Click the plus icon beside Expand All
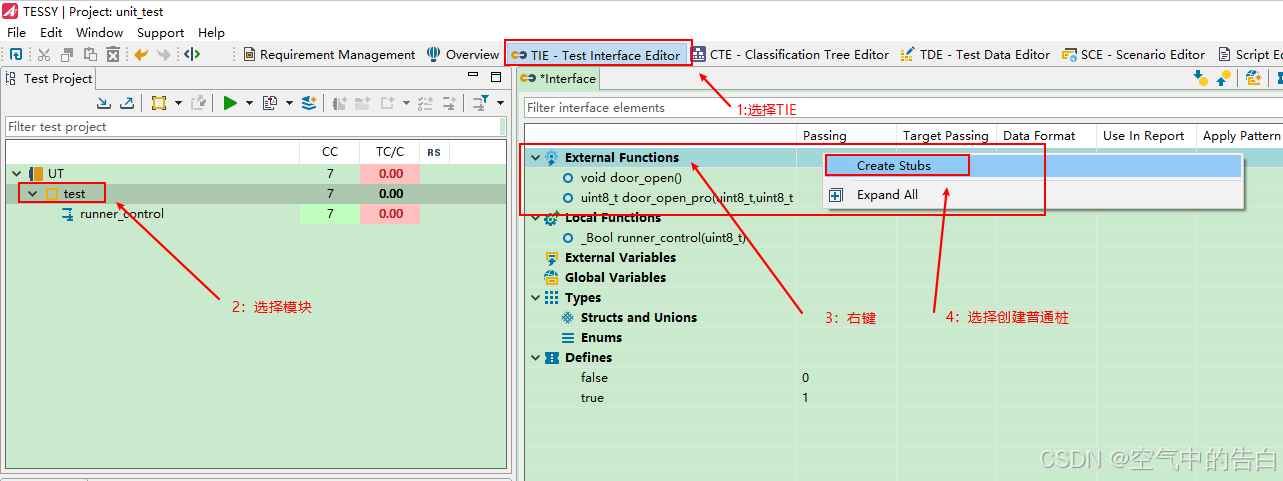This screenshot has height=481, width=1283. coord(836,195)
